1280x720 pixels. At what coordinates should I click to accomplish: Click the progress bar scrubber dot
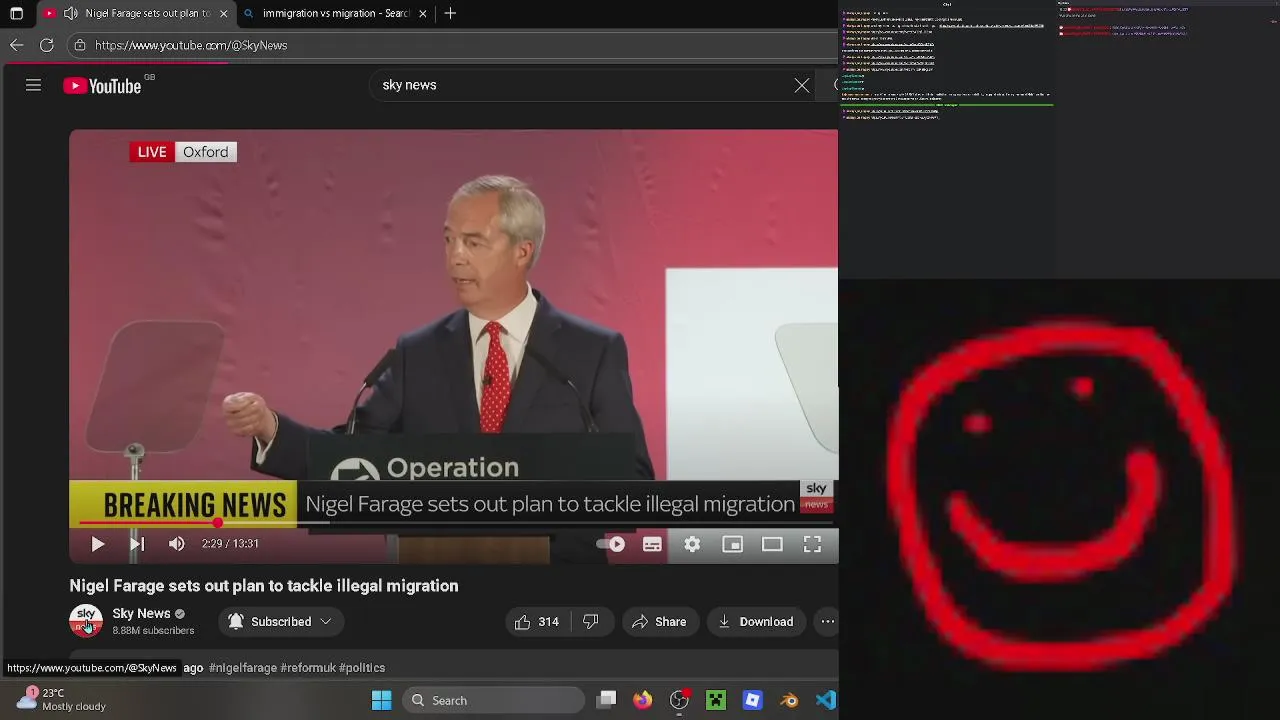click(217, 523)
